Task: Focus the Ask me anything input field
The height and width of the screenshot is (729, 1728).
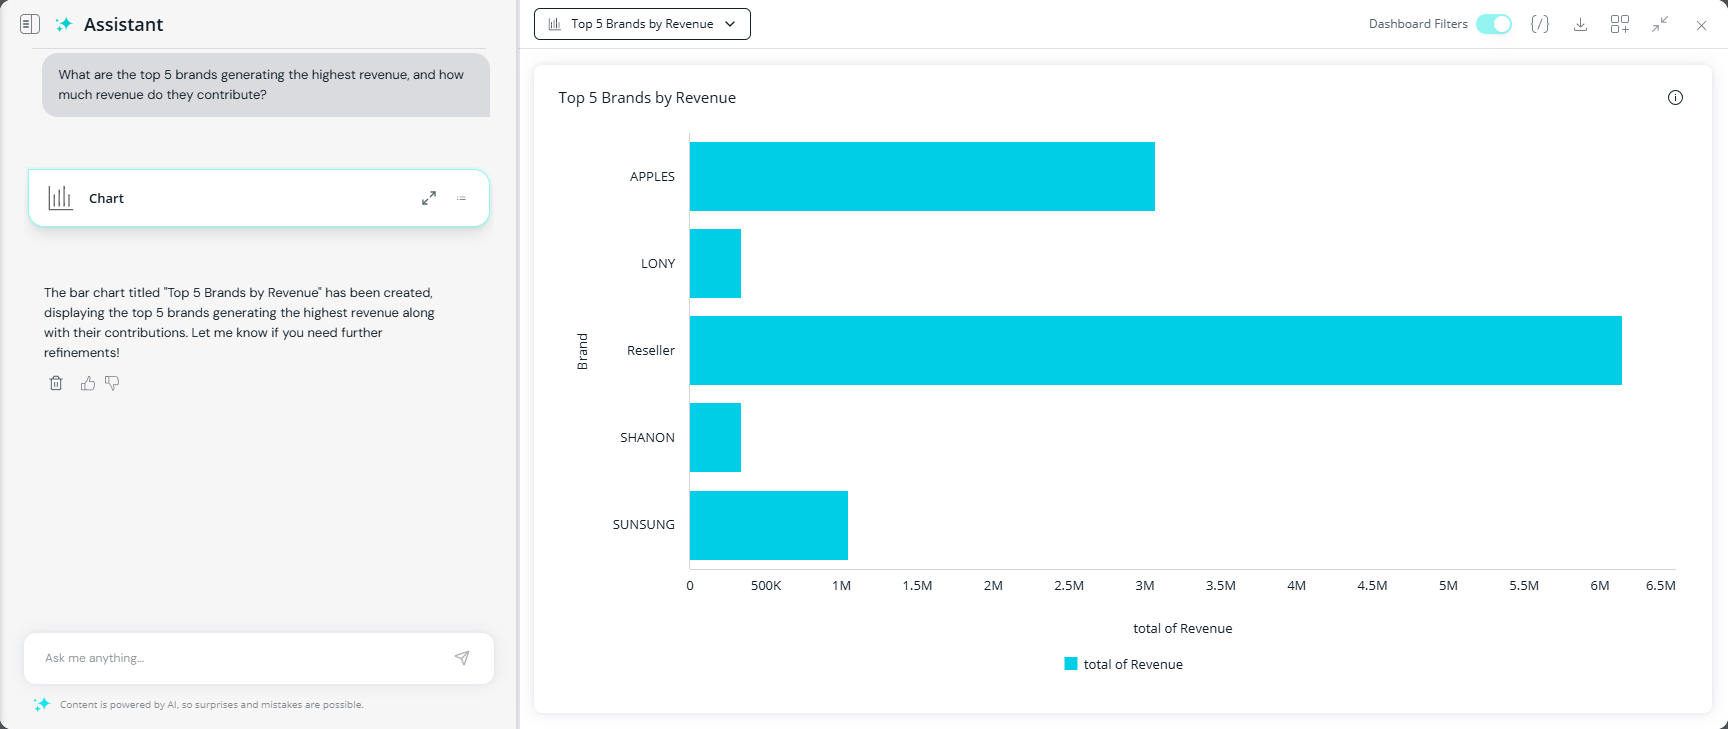Action: coord(240,658)
